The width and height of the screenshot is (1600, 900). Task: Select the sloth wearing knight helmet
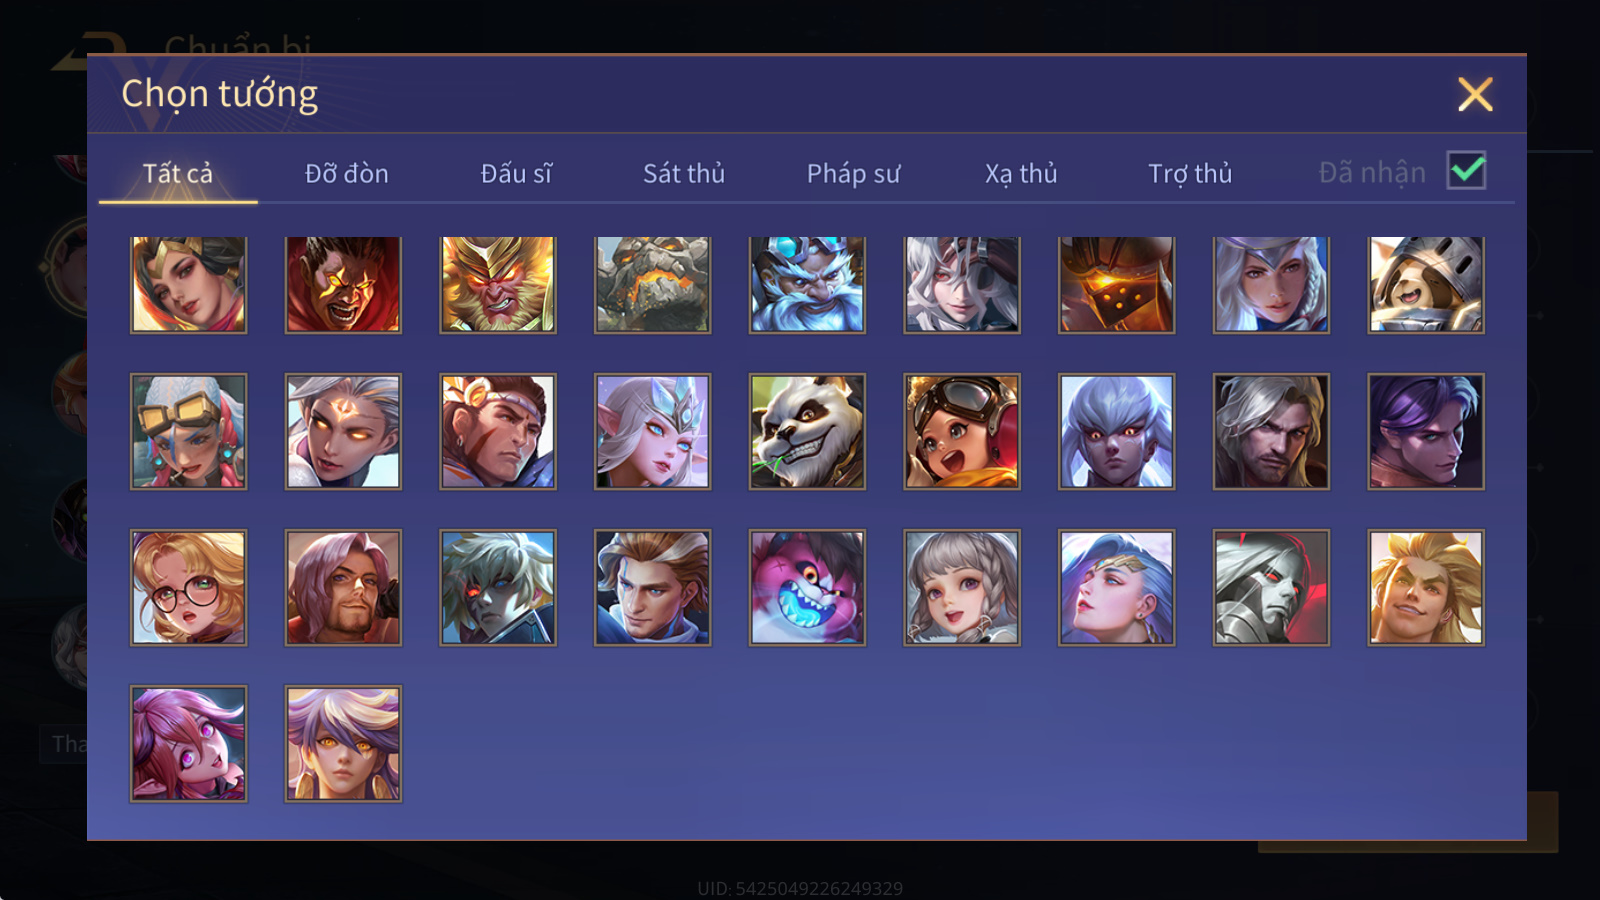(1426, 285)
